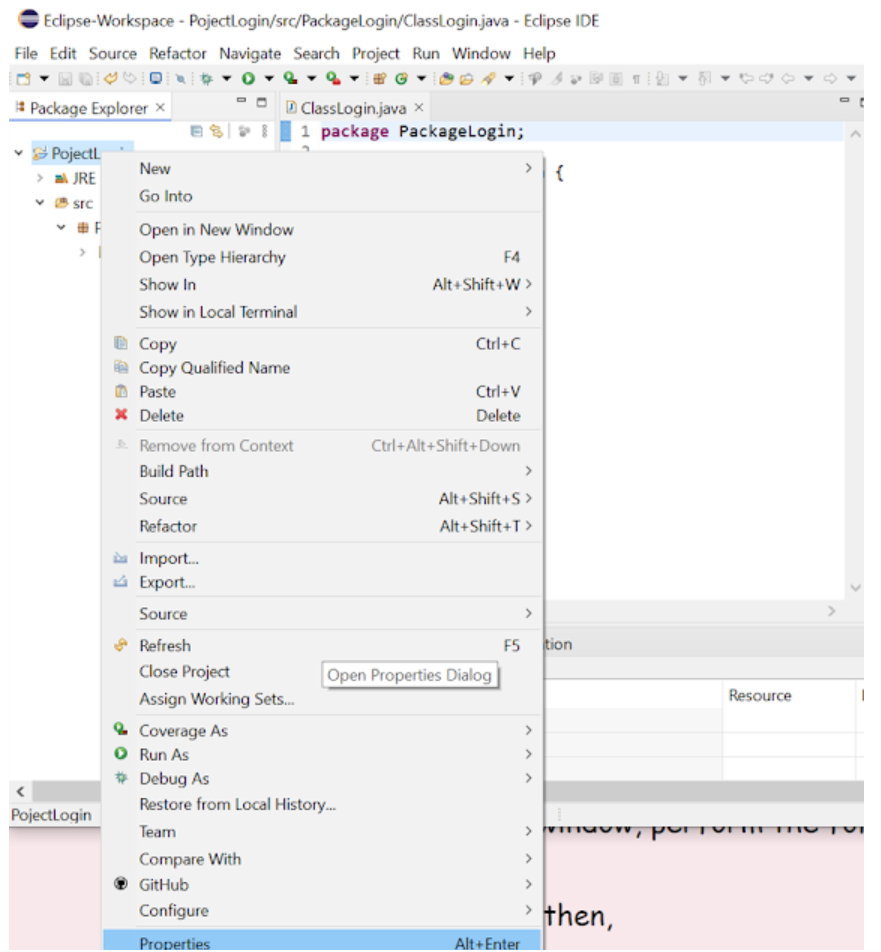This screenshot has width=881, height=952.
Task: Choose Copy Qualified Name
Action: point(322,368)
